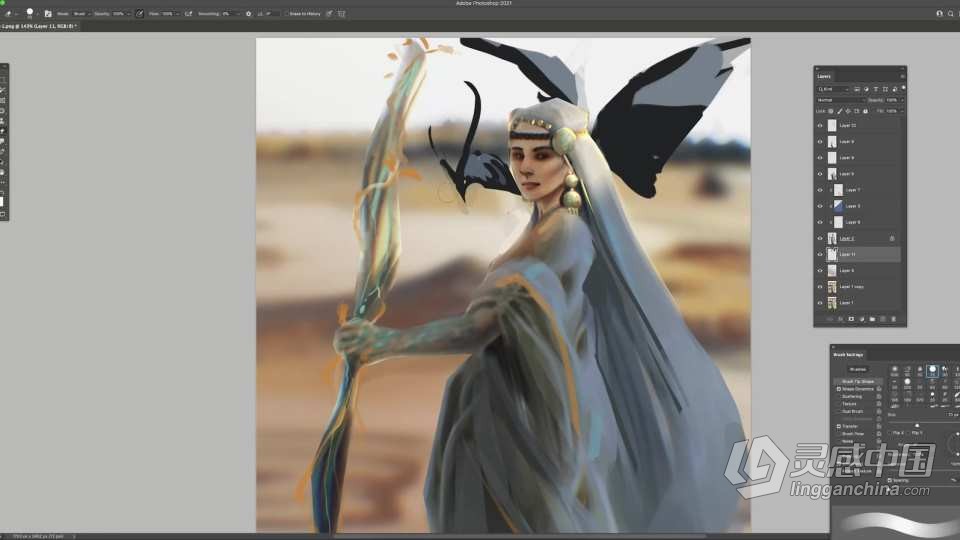Open the layer blend mode Normal dropdown
Screen dimensions: 960x540
(x=840, y=100)
